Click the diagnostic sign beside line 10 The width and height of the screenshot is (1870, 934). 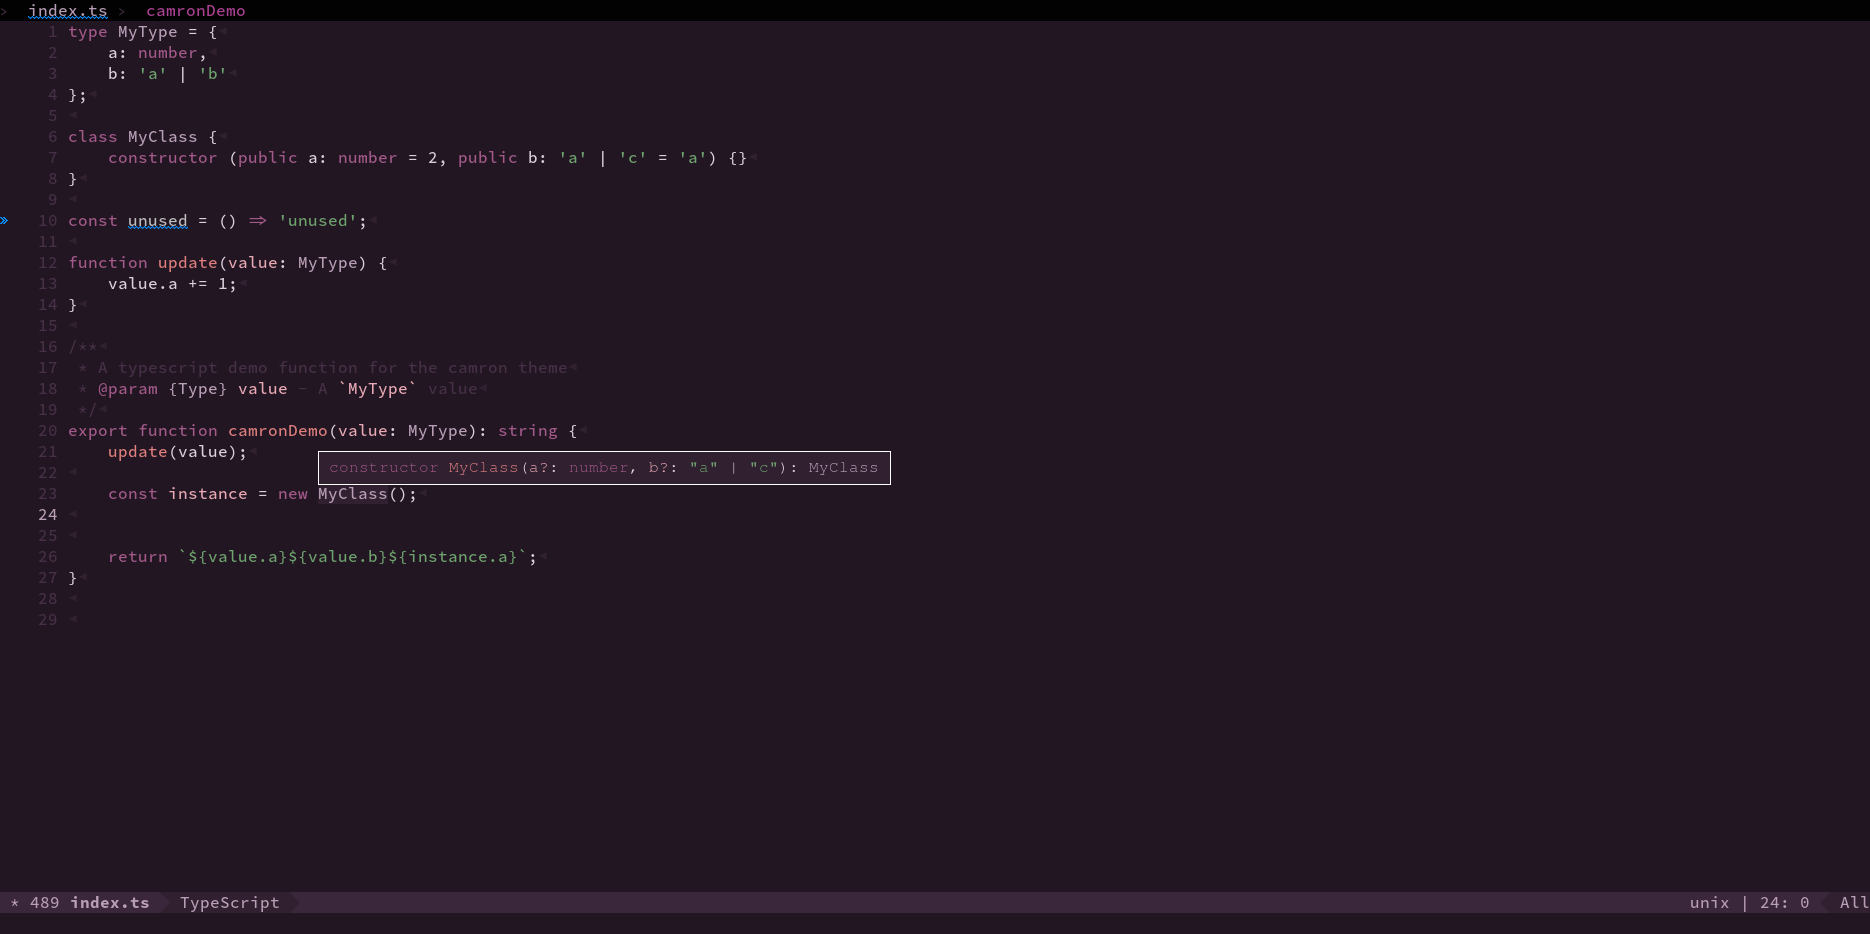[x=5, y=220]
